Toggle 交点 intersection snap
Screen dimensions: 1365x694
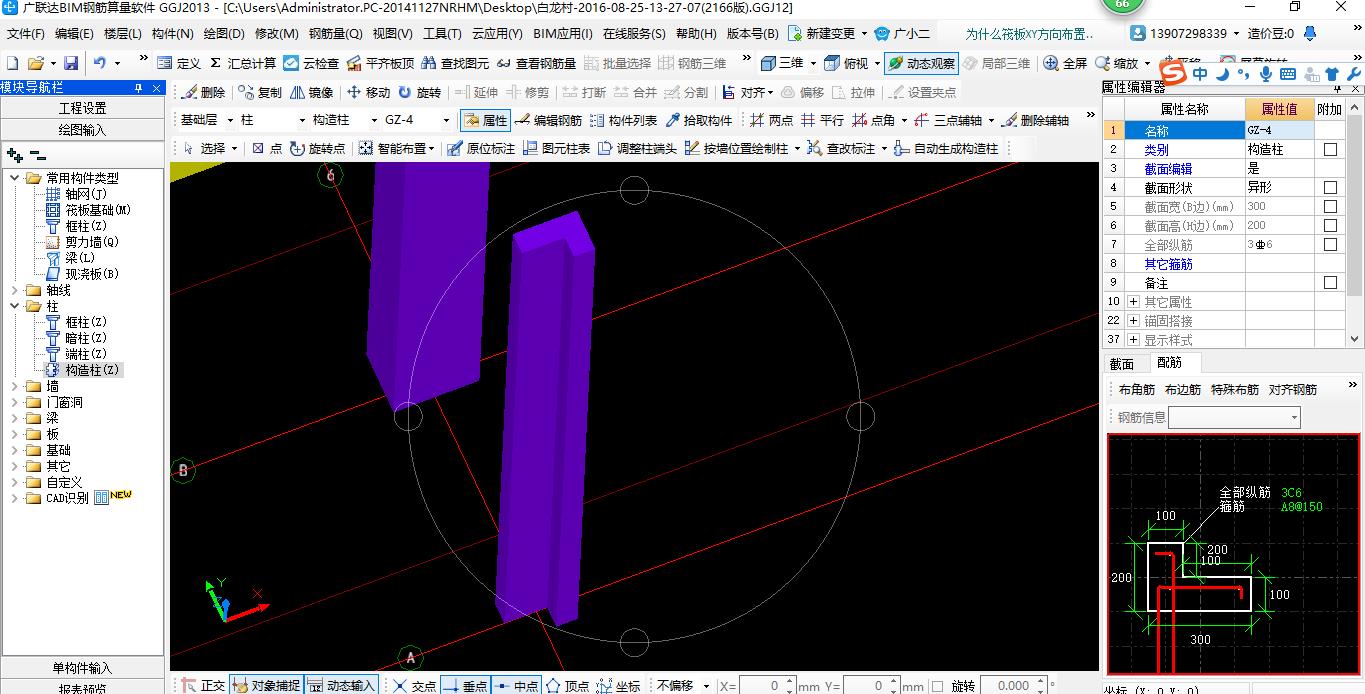(414, 685)
